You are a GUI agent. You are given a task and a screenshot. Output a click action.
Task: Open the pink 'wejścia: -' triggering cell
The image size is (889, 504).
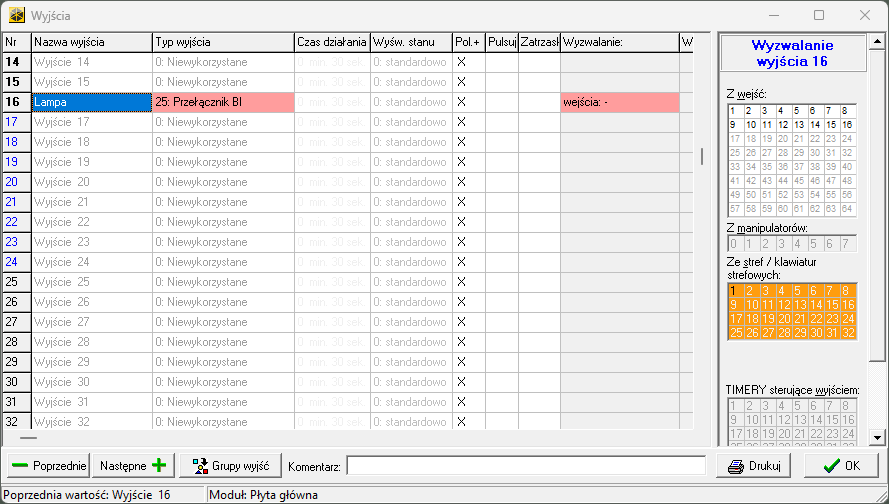619,102
